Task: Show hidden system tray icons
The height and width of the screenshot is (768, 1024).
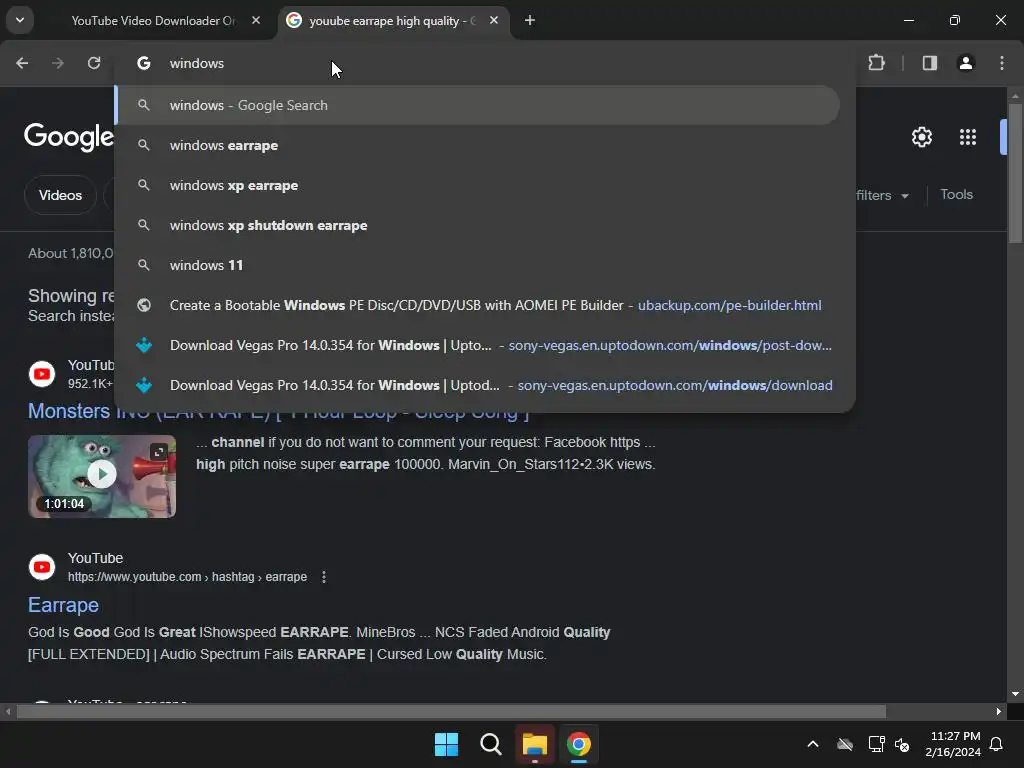Action: click(813, 744)
